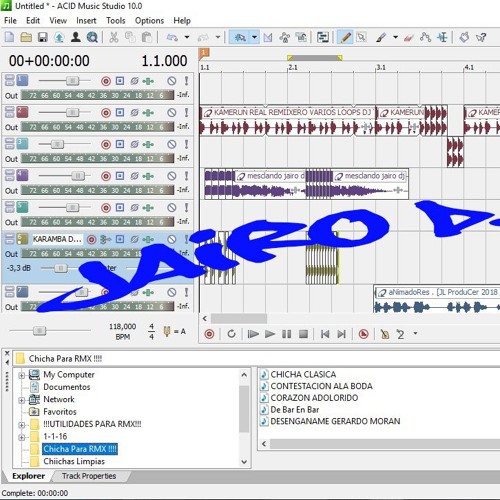
Task: Open the snapping options dropdown arrow
Action: coord(254,37)
